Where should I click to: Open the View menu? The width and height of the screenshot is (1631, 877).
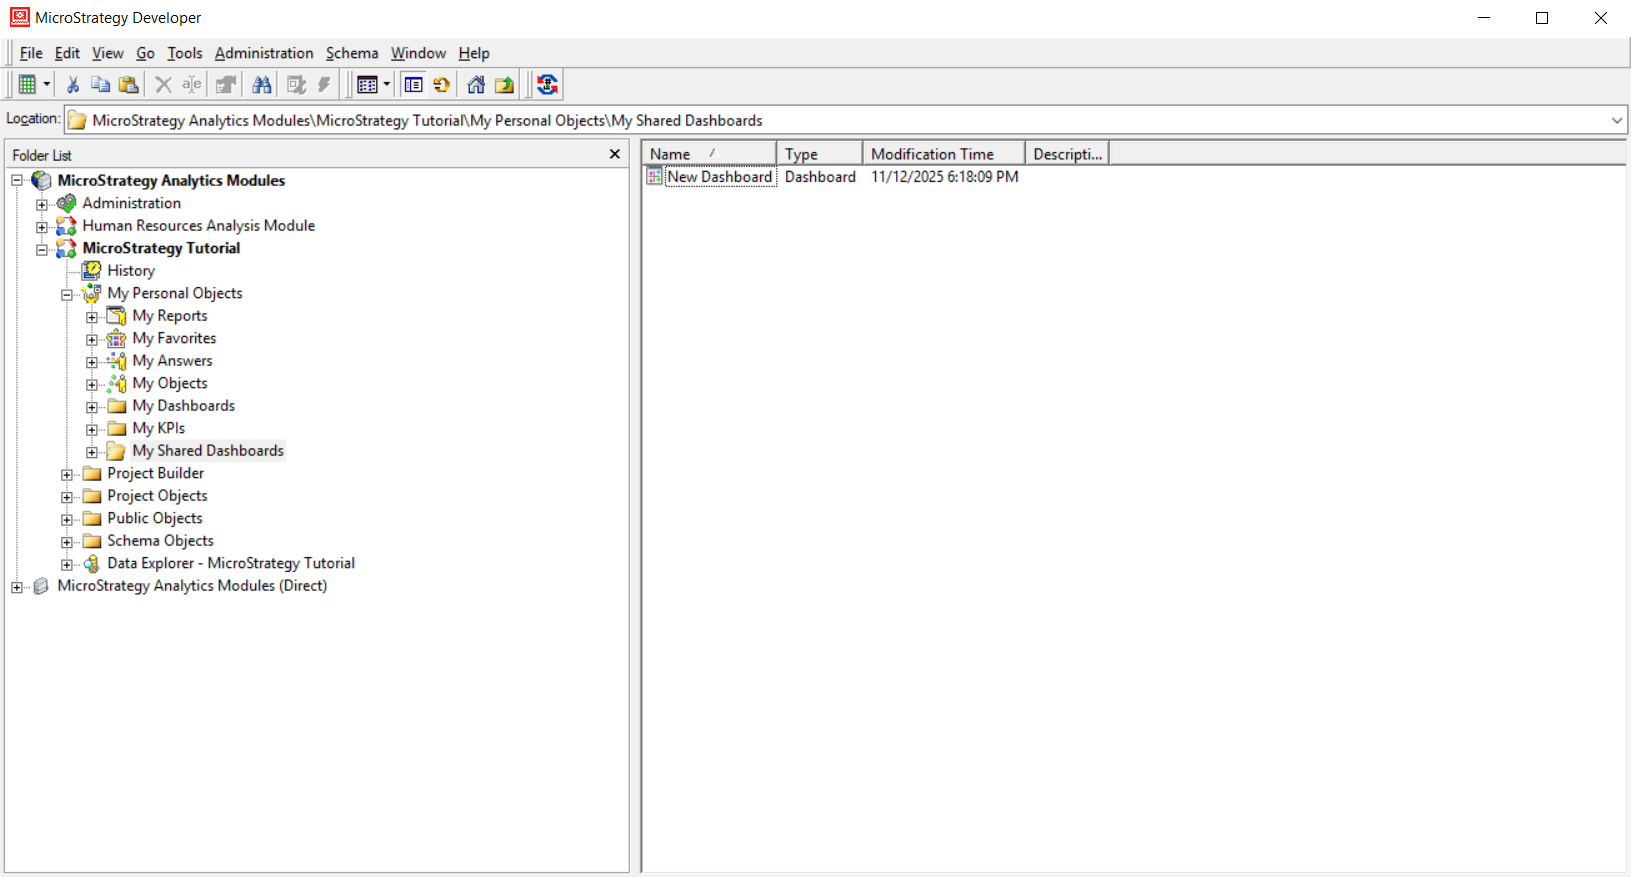pos(108,53)
